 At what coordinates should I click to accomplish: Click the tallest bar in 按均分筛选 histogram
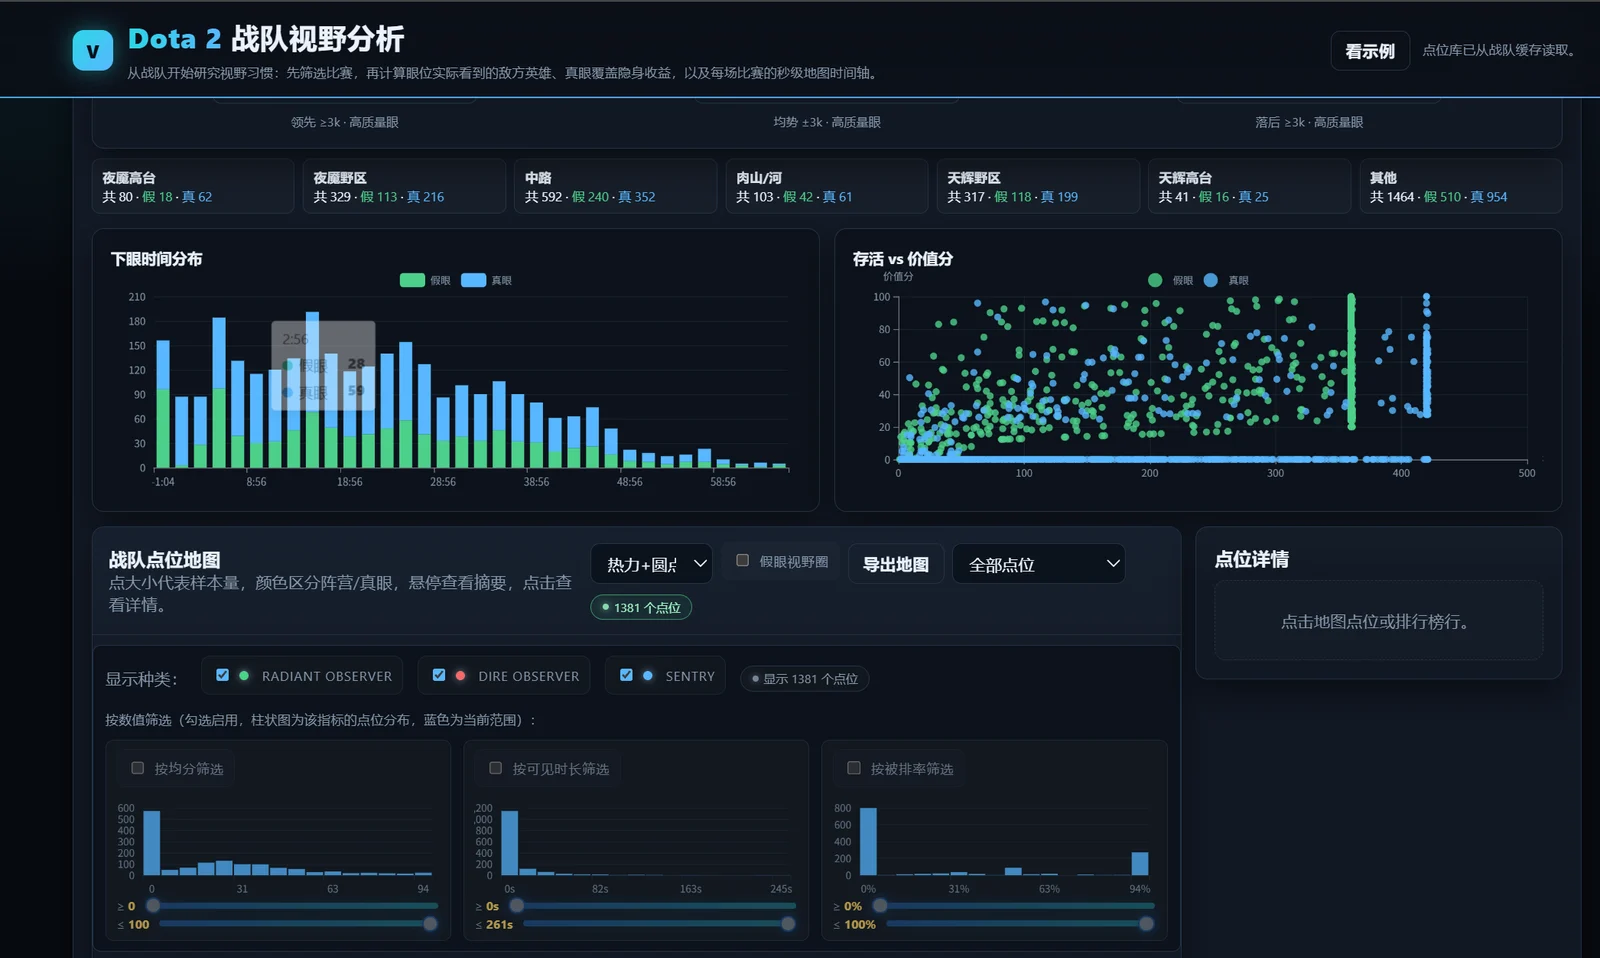click(152, 843)
